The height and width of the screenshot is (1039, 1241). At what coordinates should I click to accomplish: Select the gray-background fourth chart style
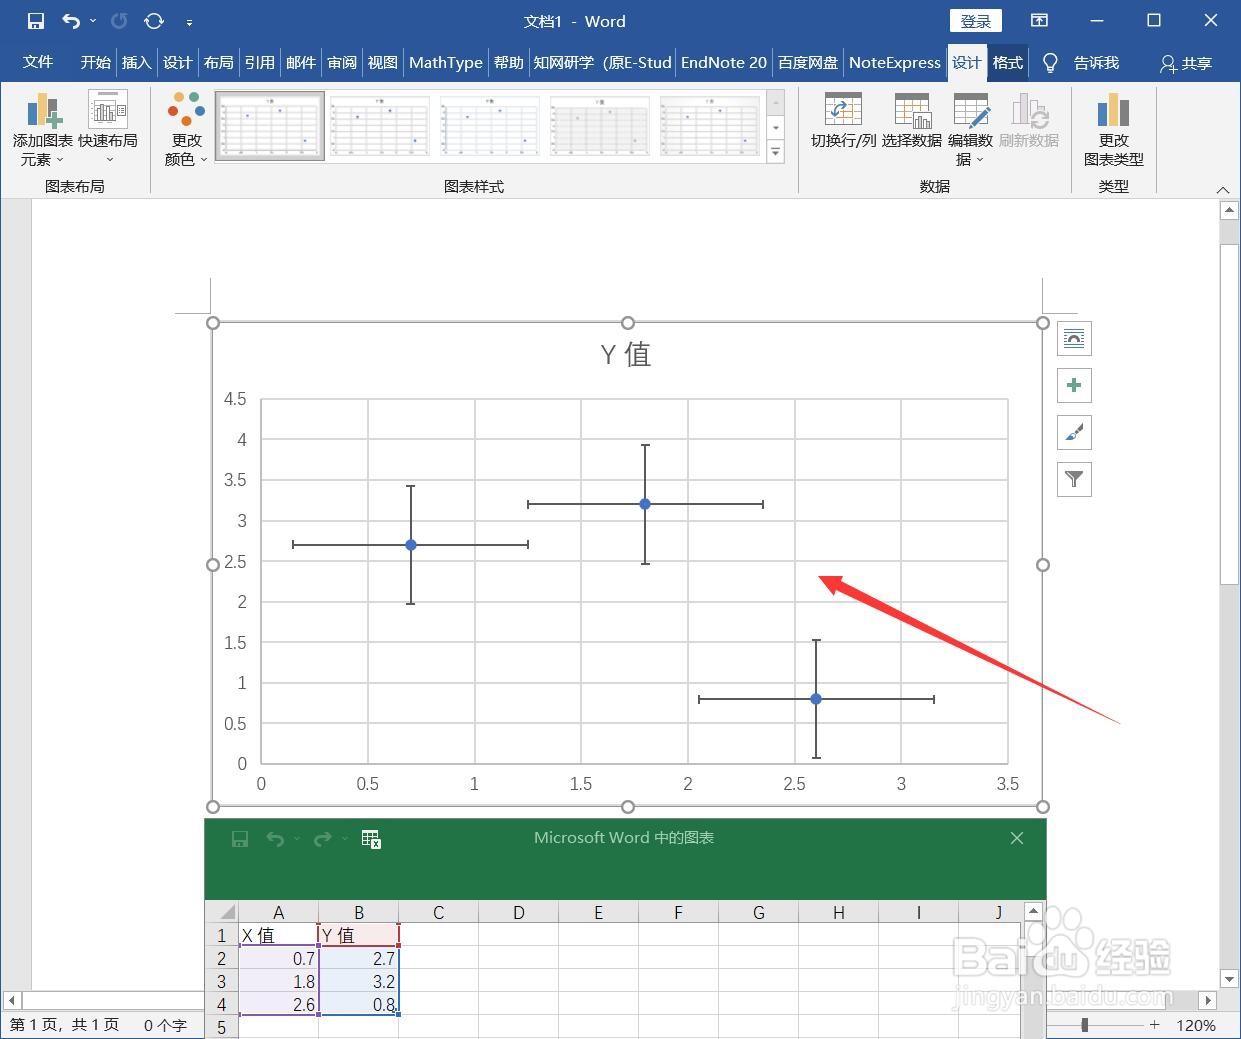click(600, 126)
